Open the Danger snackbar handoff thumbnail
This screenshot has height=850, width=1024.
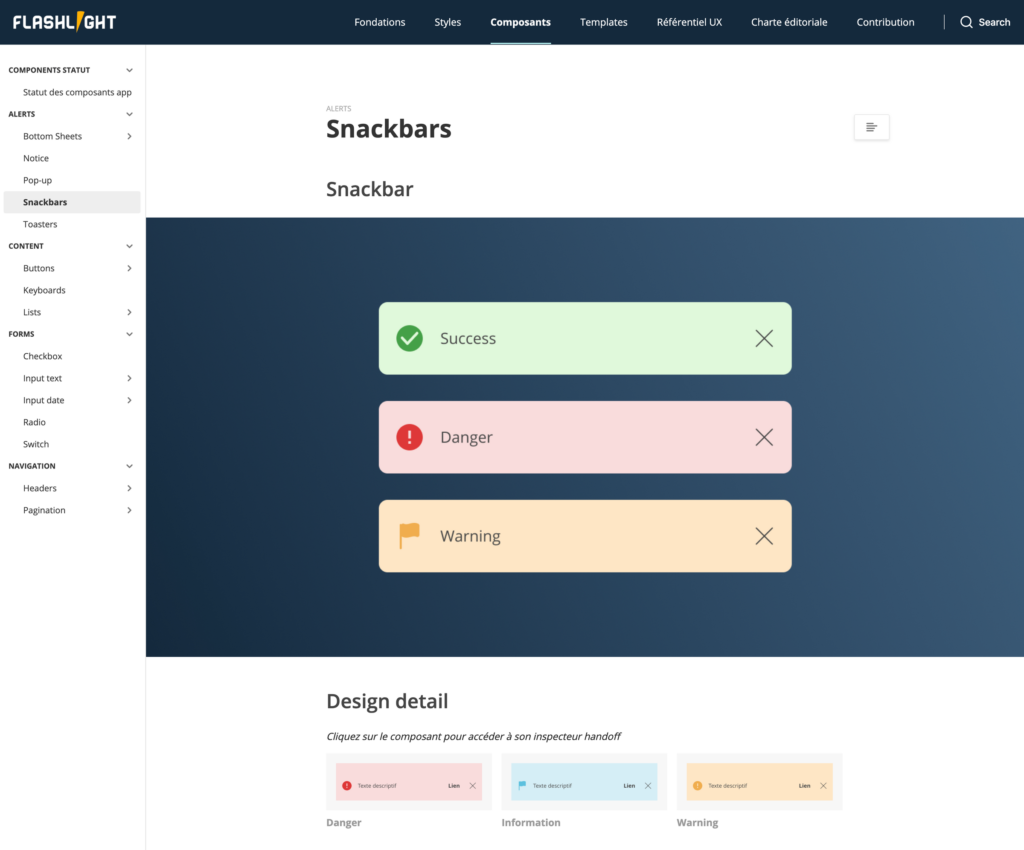(x=408, y=783)
